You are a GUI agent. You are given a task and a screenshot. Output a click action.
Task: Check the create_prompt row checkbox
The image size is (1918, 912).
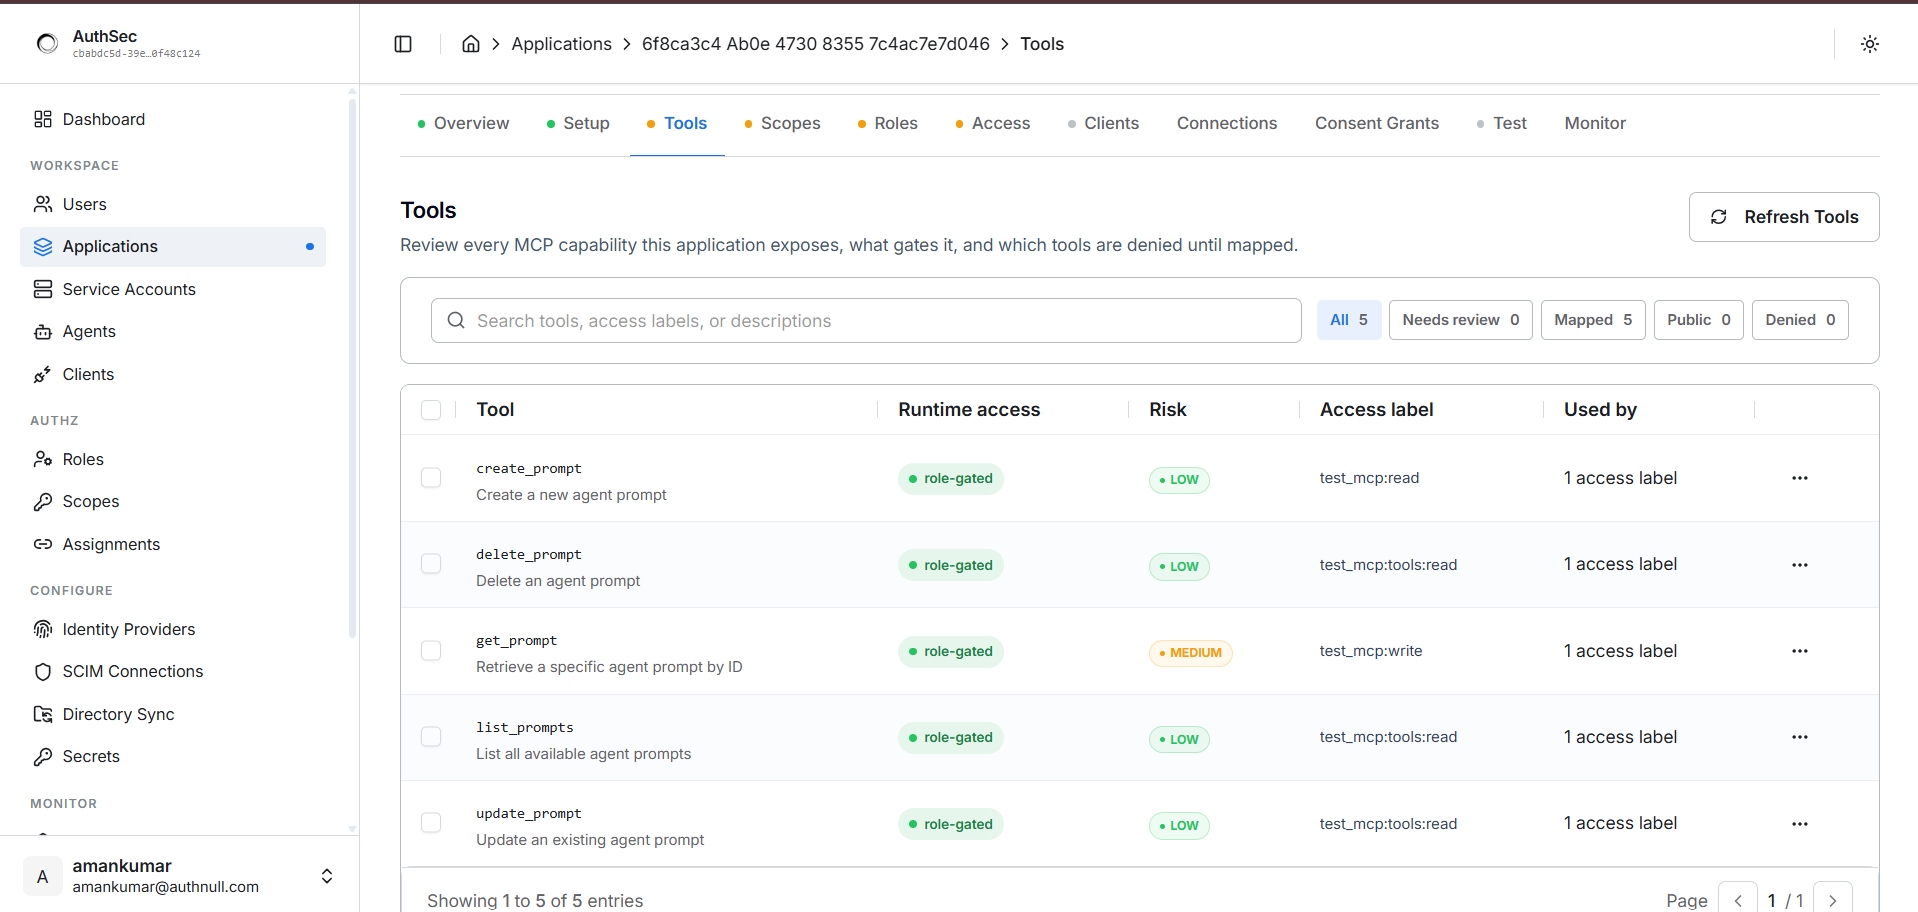(431, 478)
